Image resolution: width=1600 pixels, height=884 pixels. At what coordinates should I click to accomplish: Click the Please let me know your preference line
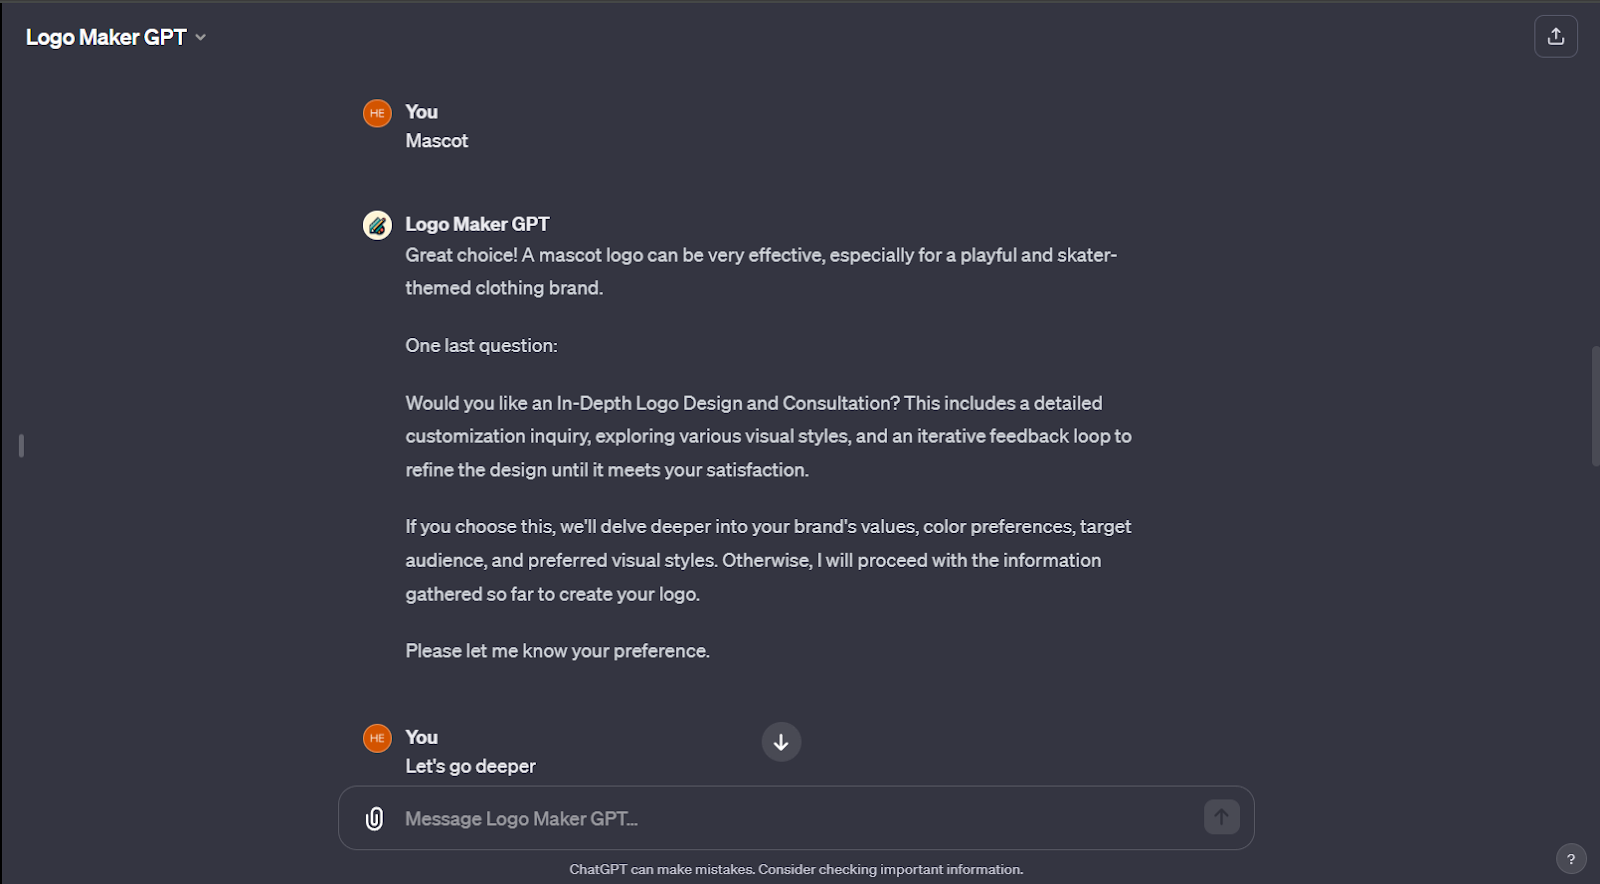point(557,651)
